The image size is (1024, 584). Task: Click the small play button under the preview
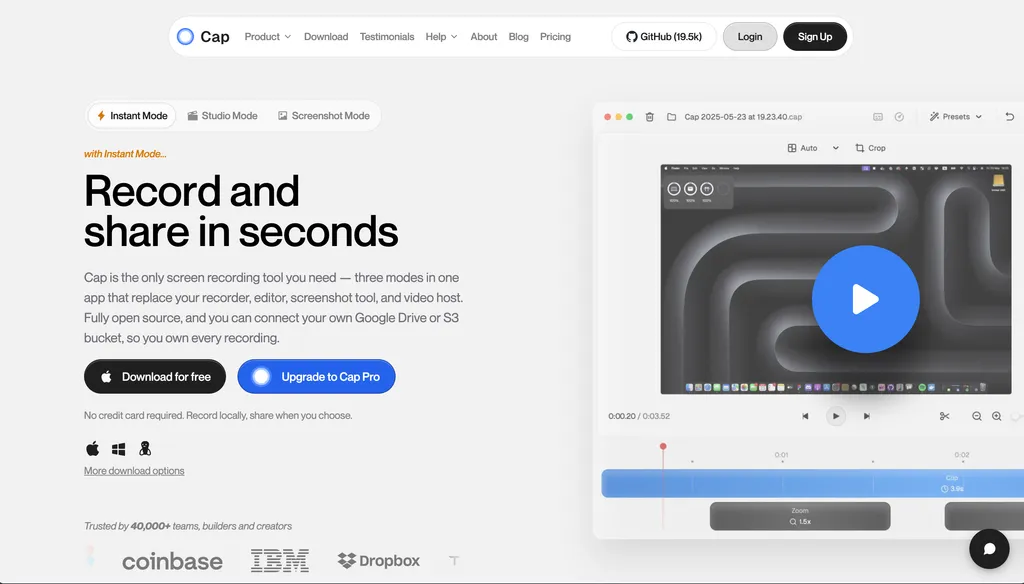click(836, 416)
